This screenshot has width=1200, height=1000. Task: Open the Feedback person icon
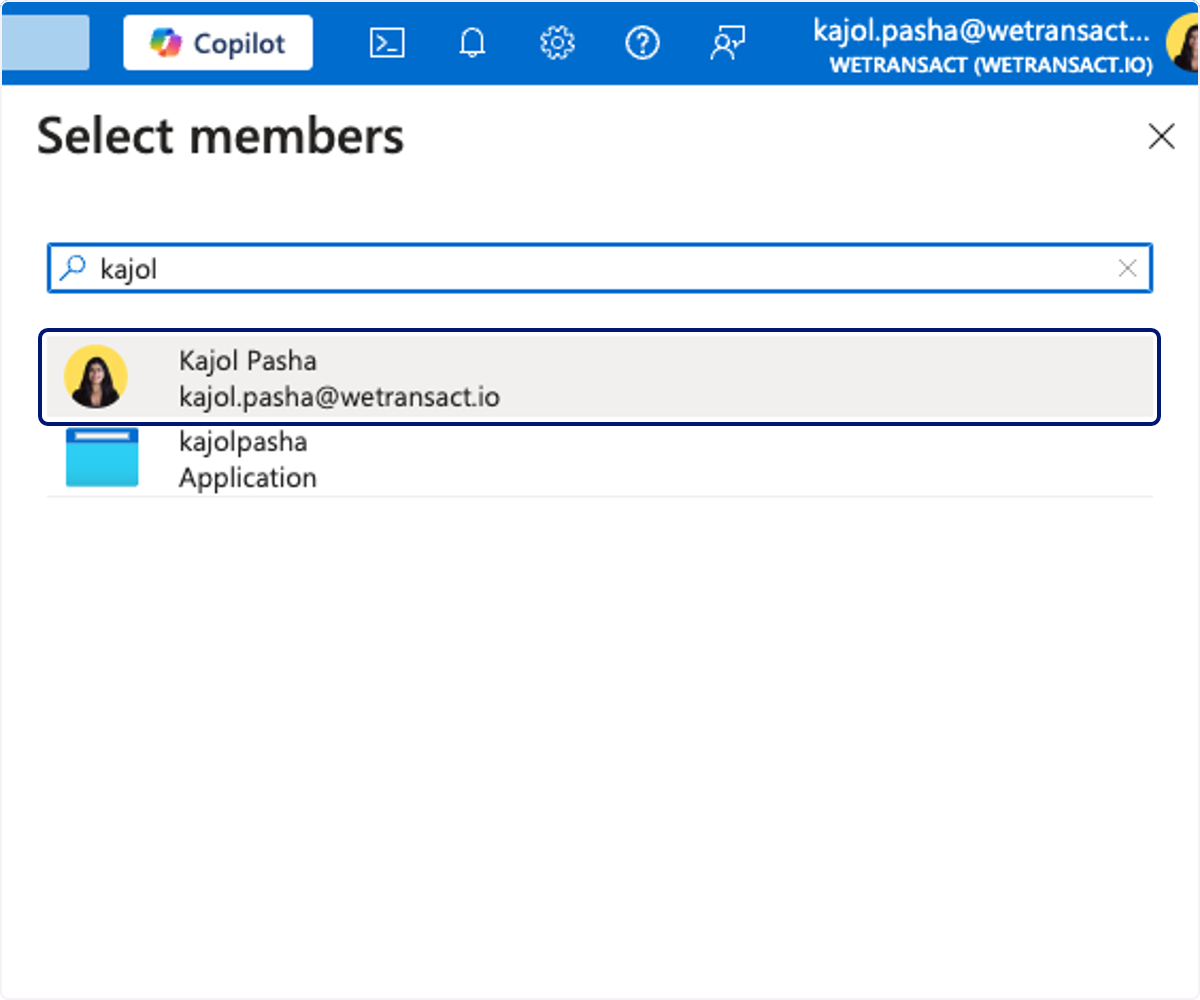(728, 43)
